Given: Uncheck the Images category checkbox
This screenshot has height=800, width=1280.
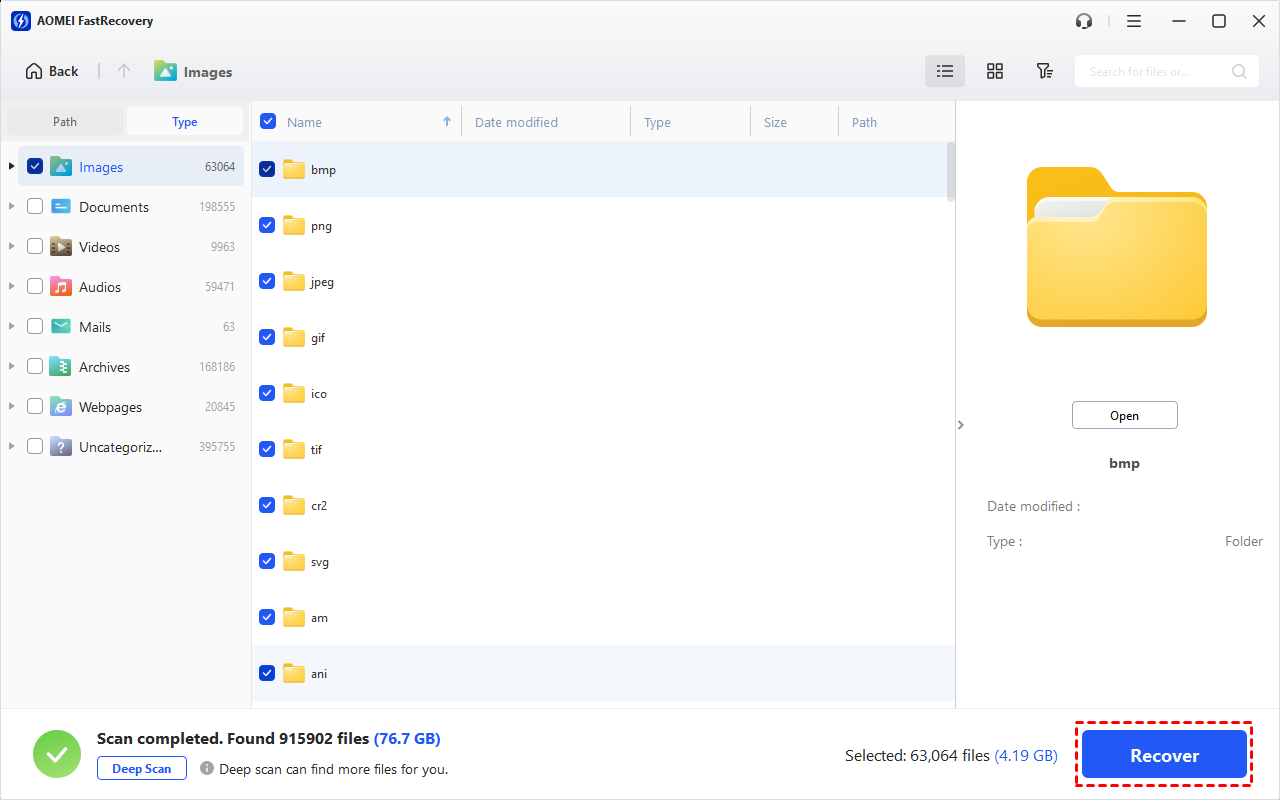Looking at the screenshot, I should pos(35,166).
